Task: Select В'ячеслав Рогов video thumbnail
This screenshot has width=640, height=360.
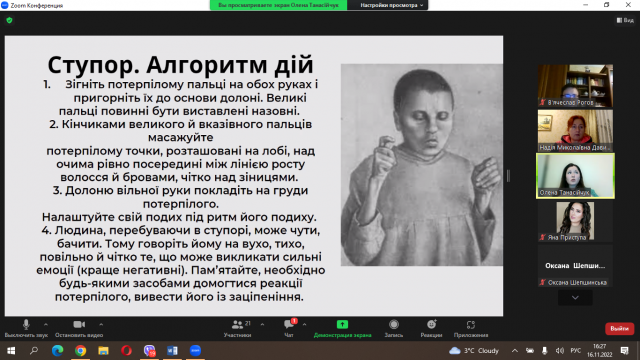Action: tap(575, 86)
